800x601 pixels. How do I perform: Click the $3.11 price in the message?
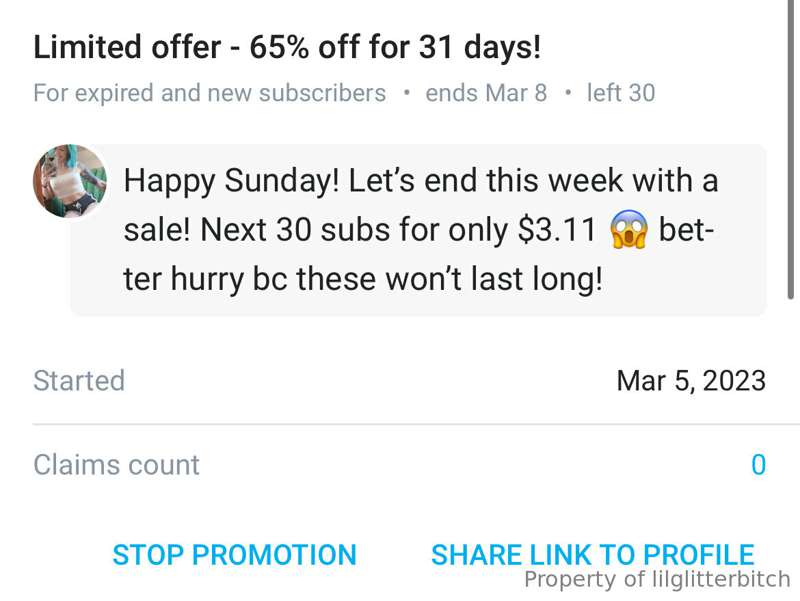click(557, 230)
